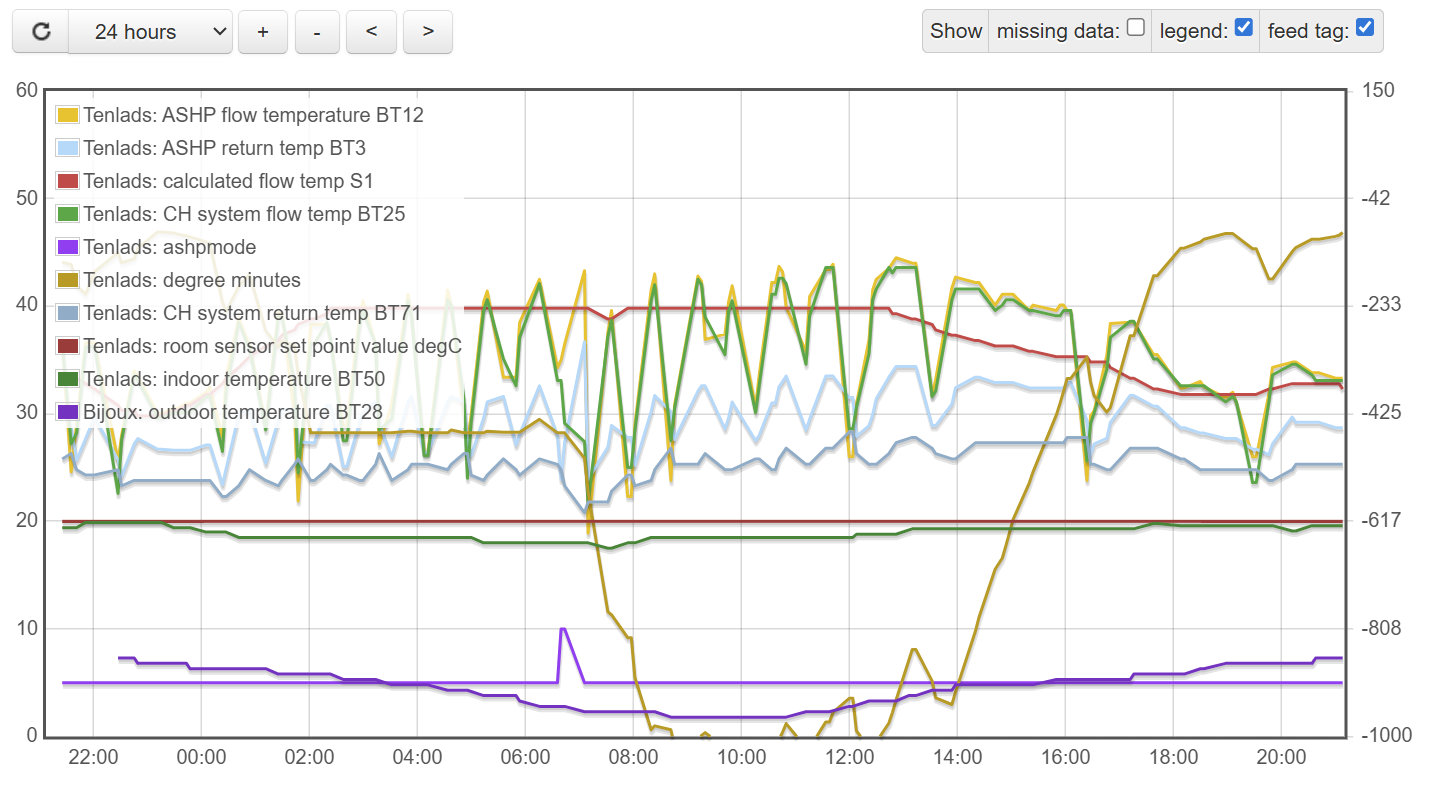Viewport: 1435px width, 798px height.
Task: Uncheck the legend checkbox
Action: pos(1244,28)
